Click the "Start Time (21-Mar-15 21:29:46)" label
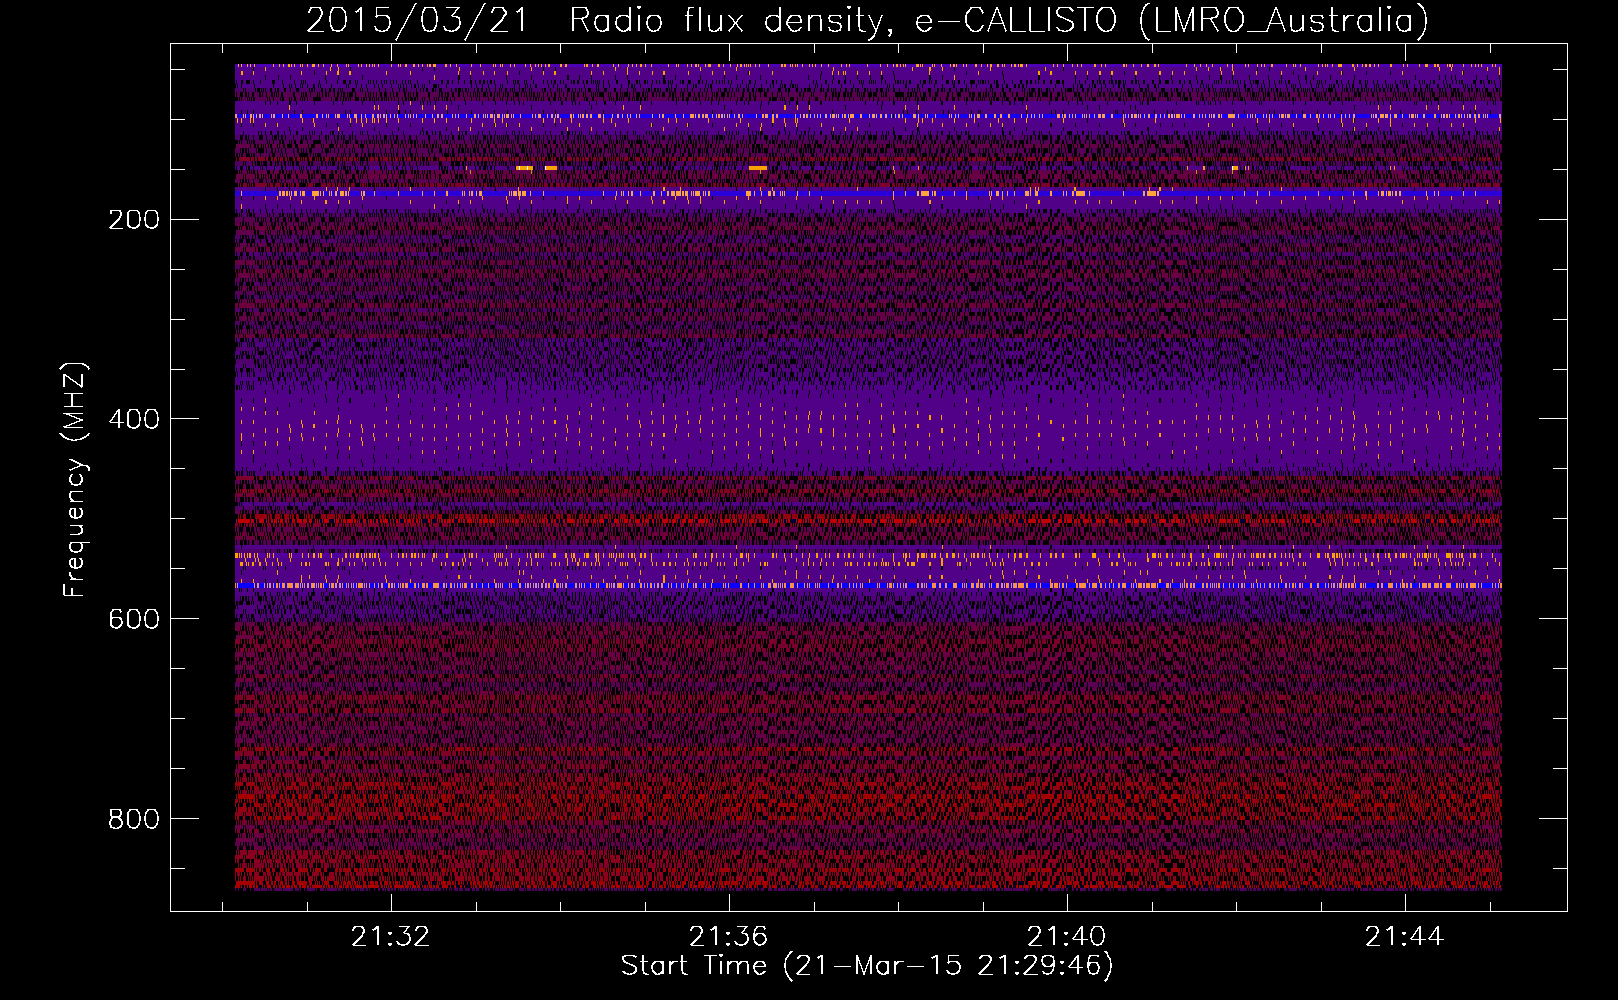The width and height of the screenshot is (1618, 1000). pyautogui.click(x=867, y=966)
